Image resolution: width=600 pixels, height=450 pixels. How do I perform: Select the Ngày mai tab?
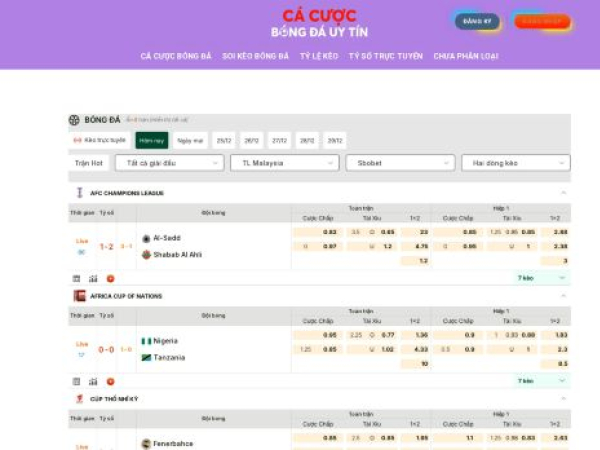[x=190, y=140]
